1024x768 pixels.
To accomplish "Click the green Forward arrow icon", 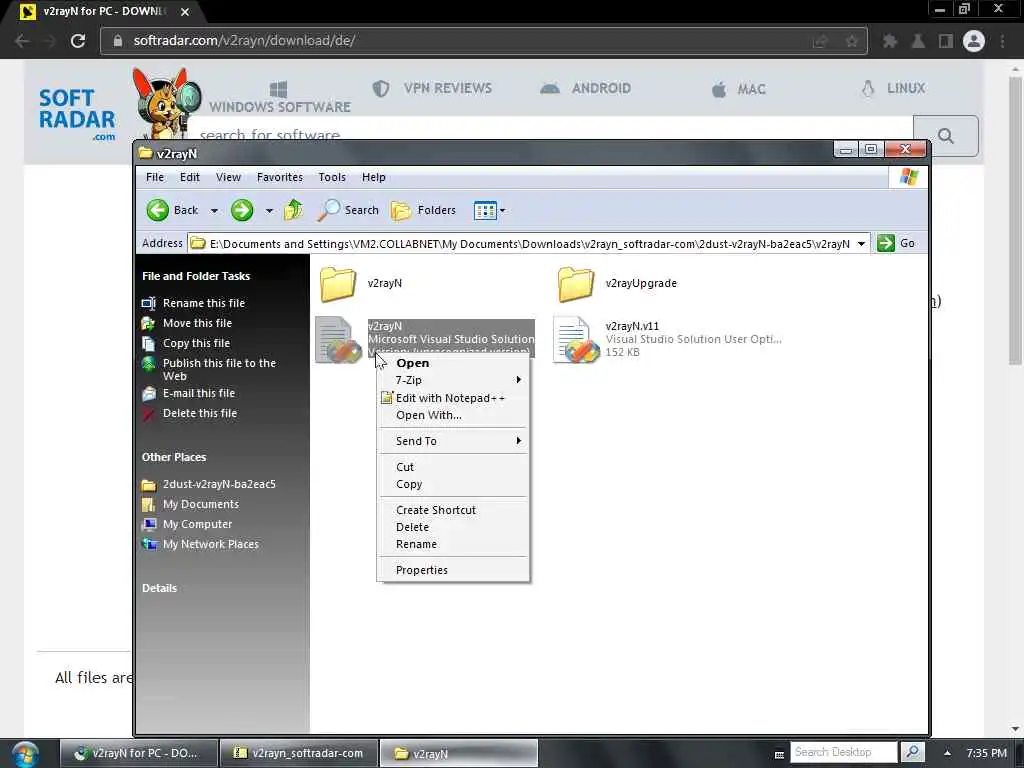I will (242, 210).
